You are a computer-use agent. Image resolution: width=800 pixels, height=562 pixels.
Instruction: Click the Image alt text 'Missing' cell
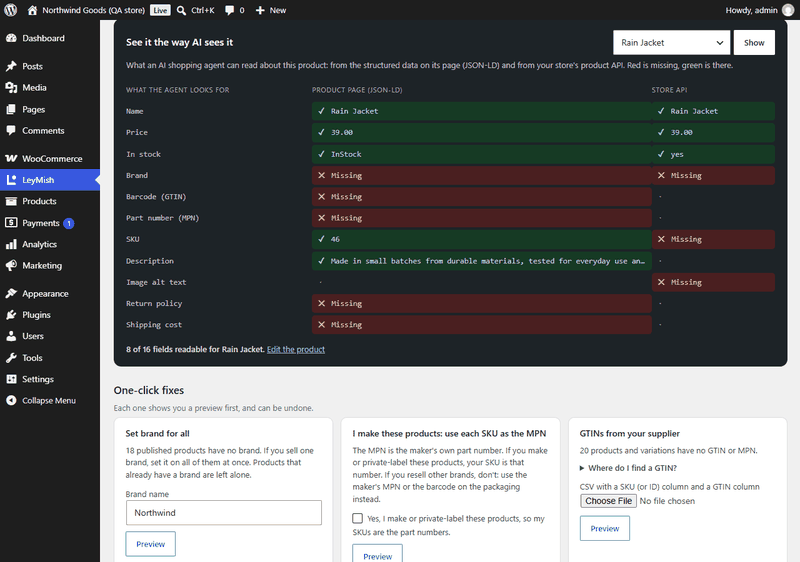[x=713, y=282]
